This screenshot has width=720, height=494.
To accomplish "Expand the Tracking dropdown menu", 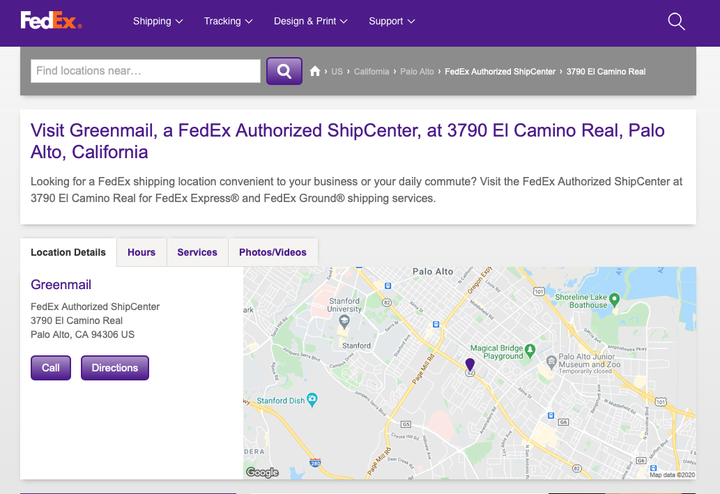I will click(228, 21).
